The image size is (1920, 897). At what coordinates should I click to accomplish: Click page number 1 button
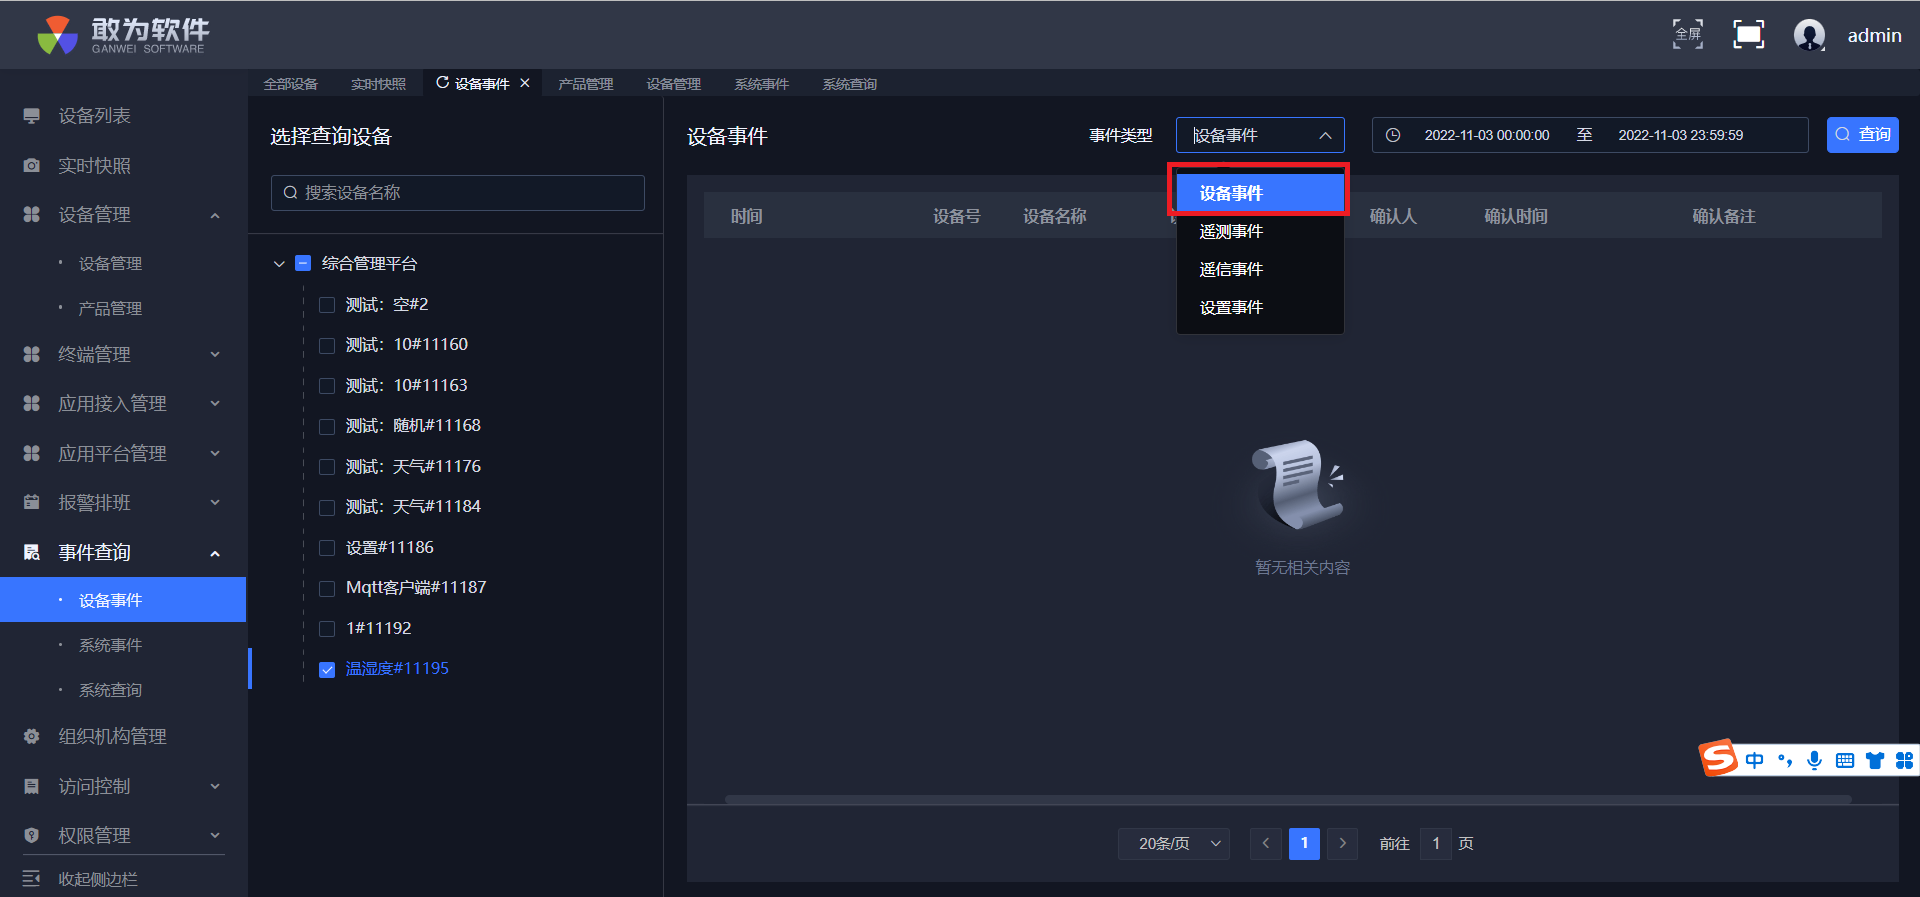(x=1304, y=843)
